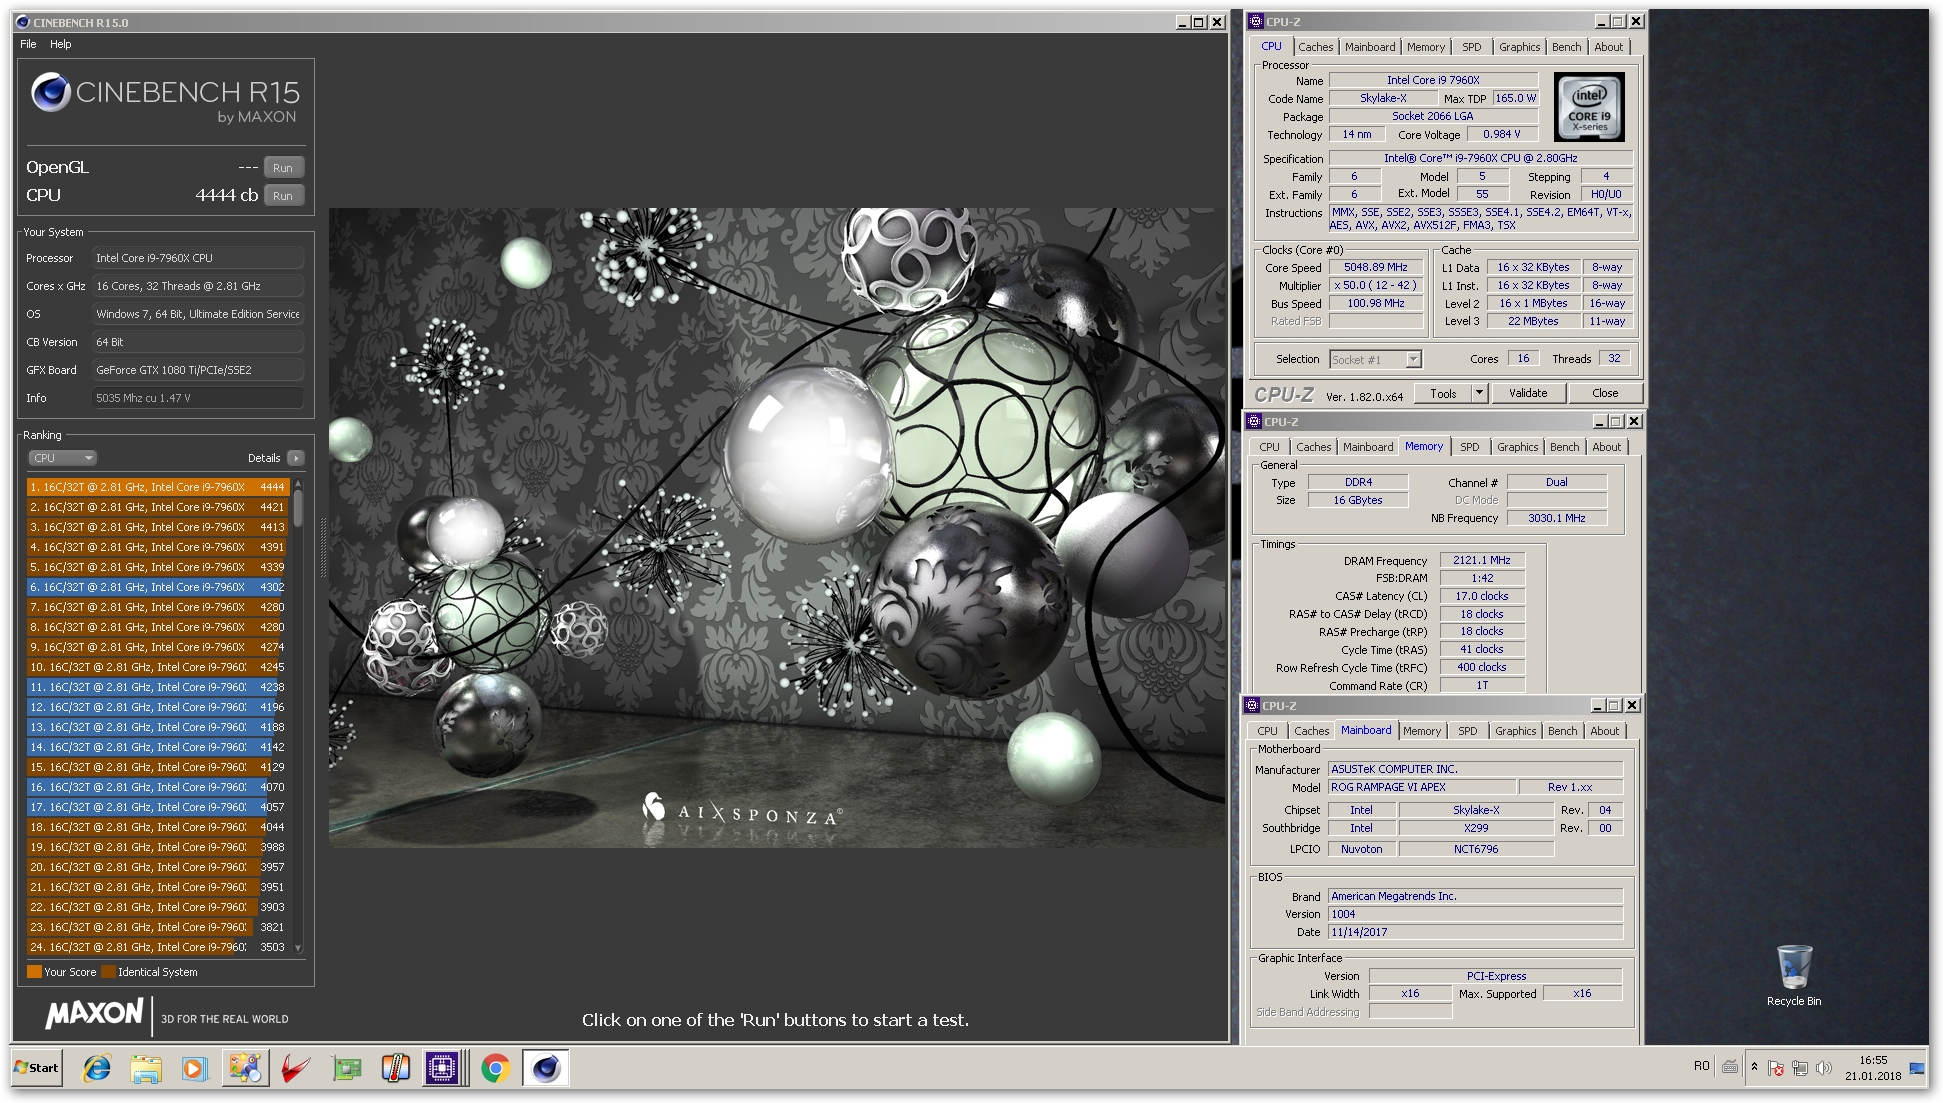This screenshot has width=1943, height=1103.
Task: Click the BIOS date field 11/14/2017
Action: pos(1475,932)
